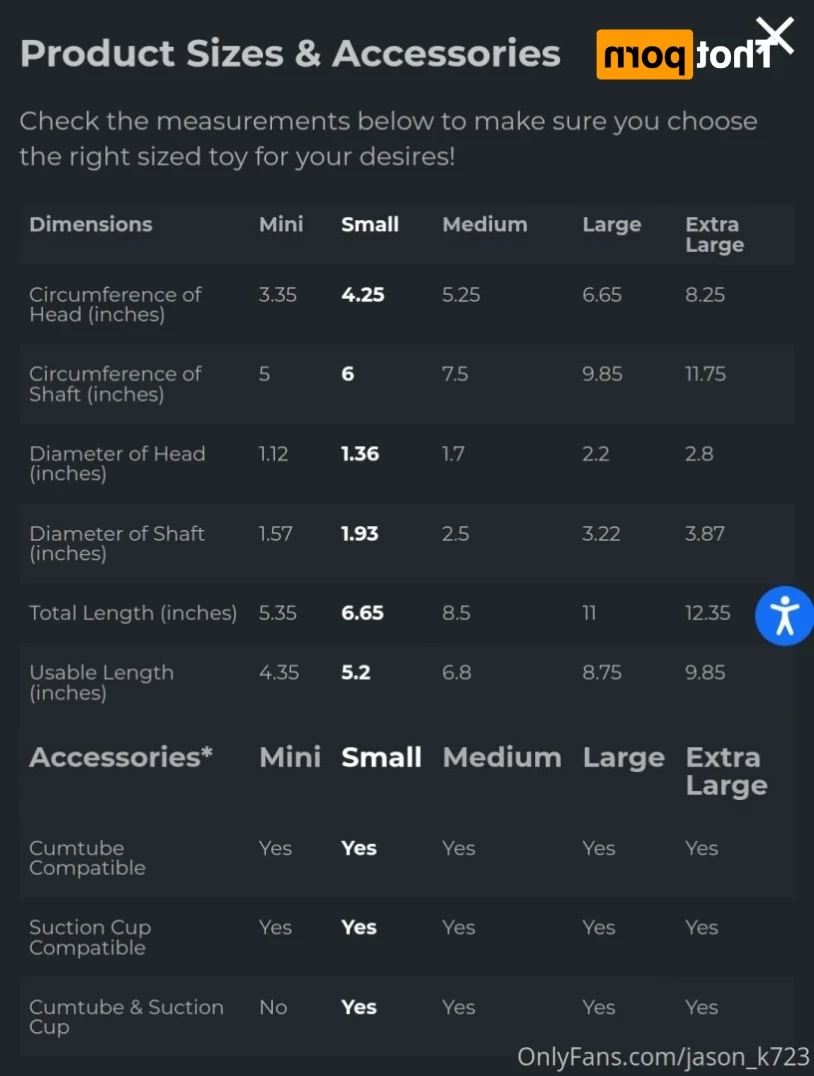The image size is (814, 1076).
Task: Click the Accessories* section heading
Action: (x=121, y=757)
